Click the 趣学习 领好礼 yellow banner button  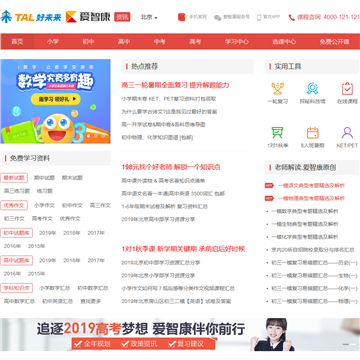56,99
